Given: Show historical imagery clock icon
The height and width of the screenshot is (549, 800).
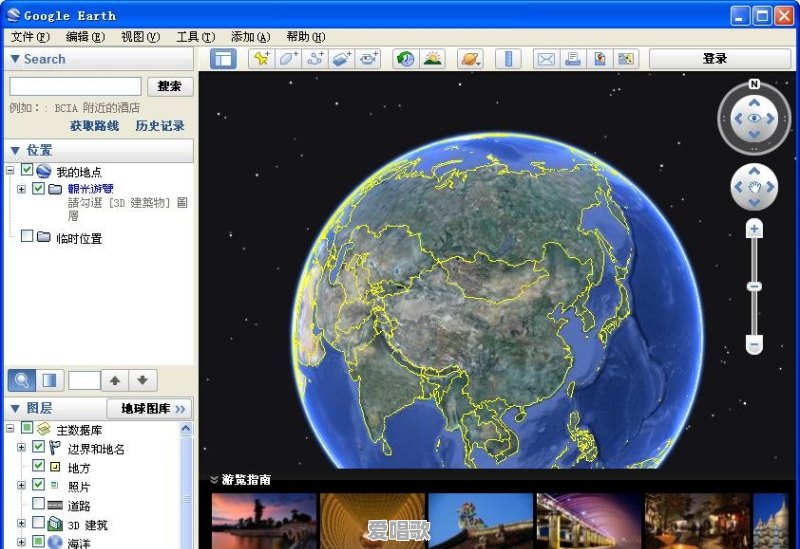Looking at the screenshot, I should coord(406,59).
